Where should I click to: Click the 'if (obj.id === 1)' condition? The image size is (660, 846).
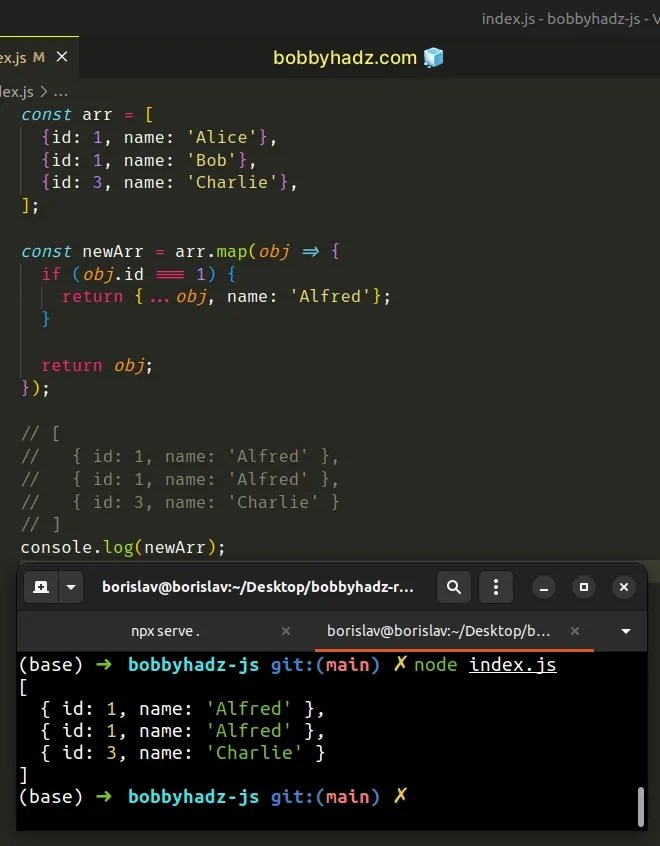pyautogui.click(x=139, y=274)
